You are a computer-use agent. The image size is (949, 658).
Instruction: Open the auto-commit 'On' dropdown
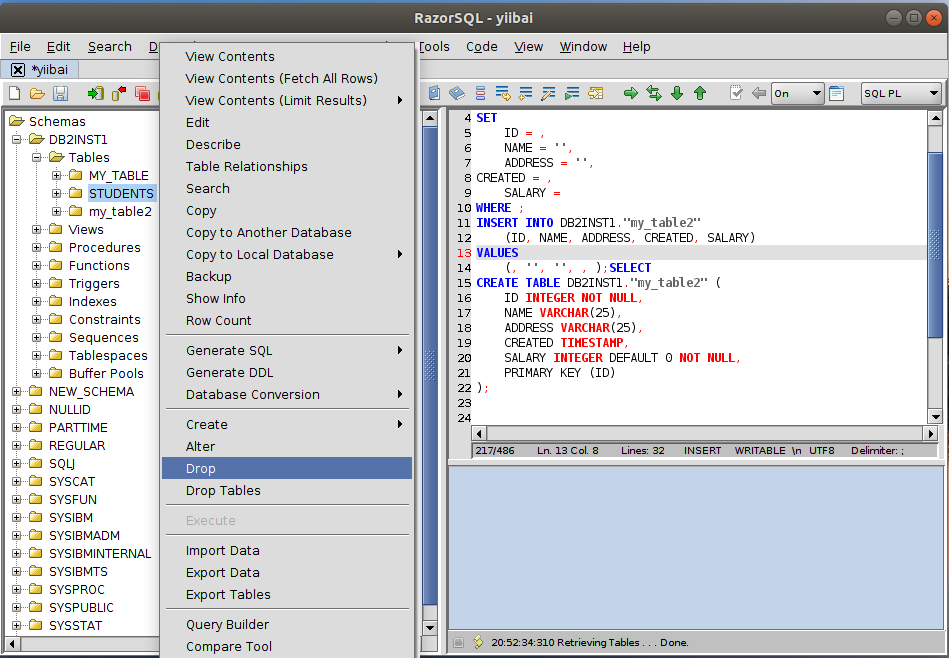[x=797, y=93]
